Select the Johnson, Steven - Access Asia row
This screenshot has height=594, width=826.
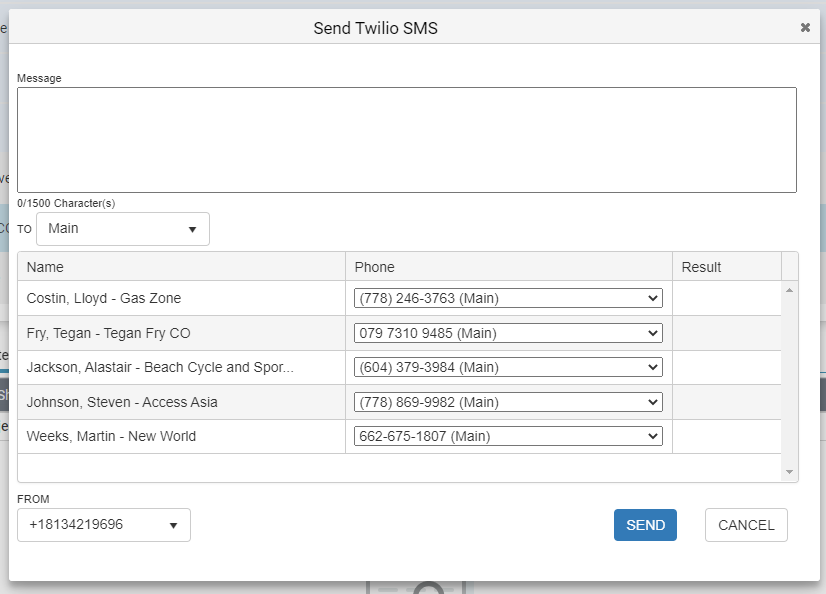click(x=399, y=402)
